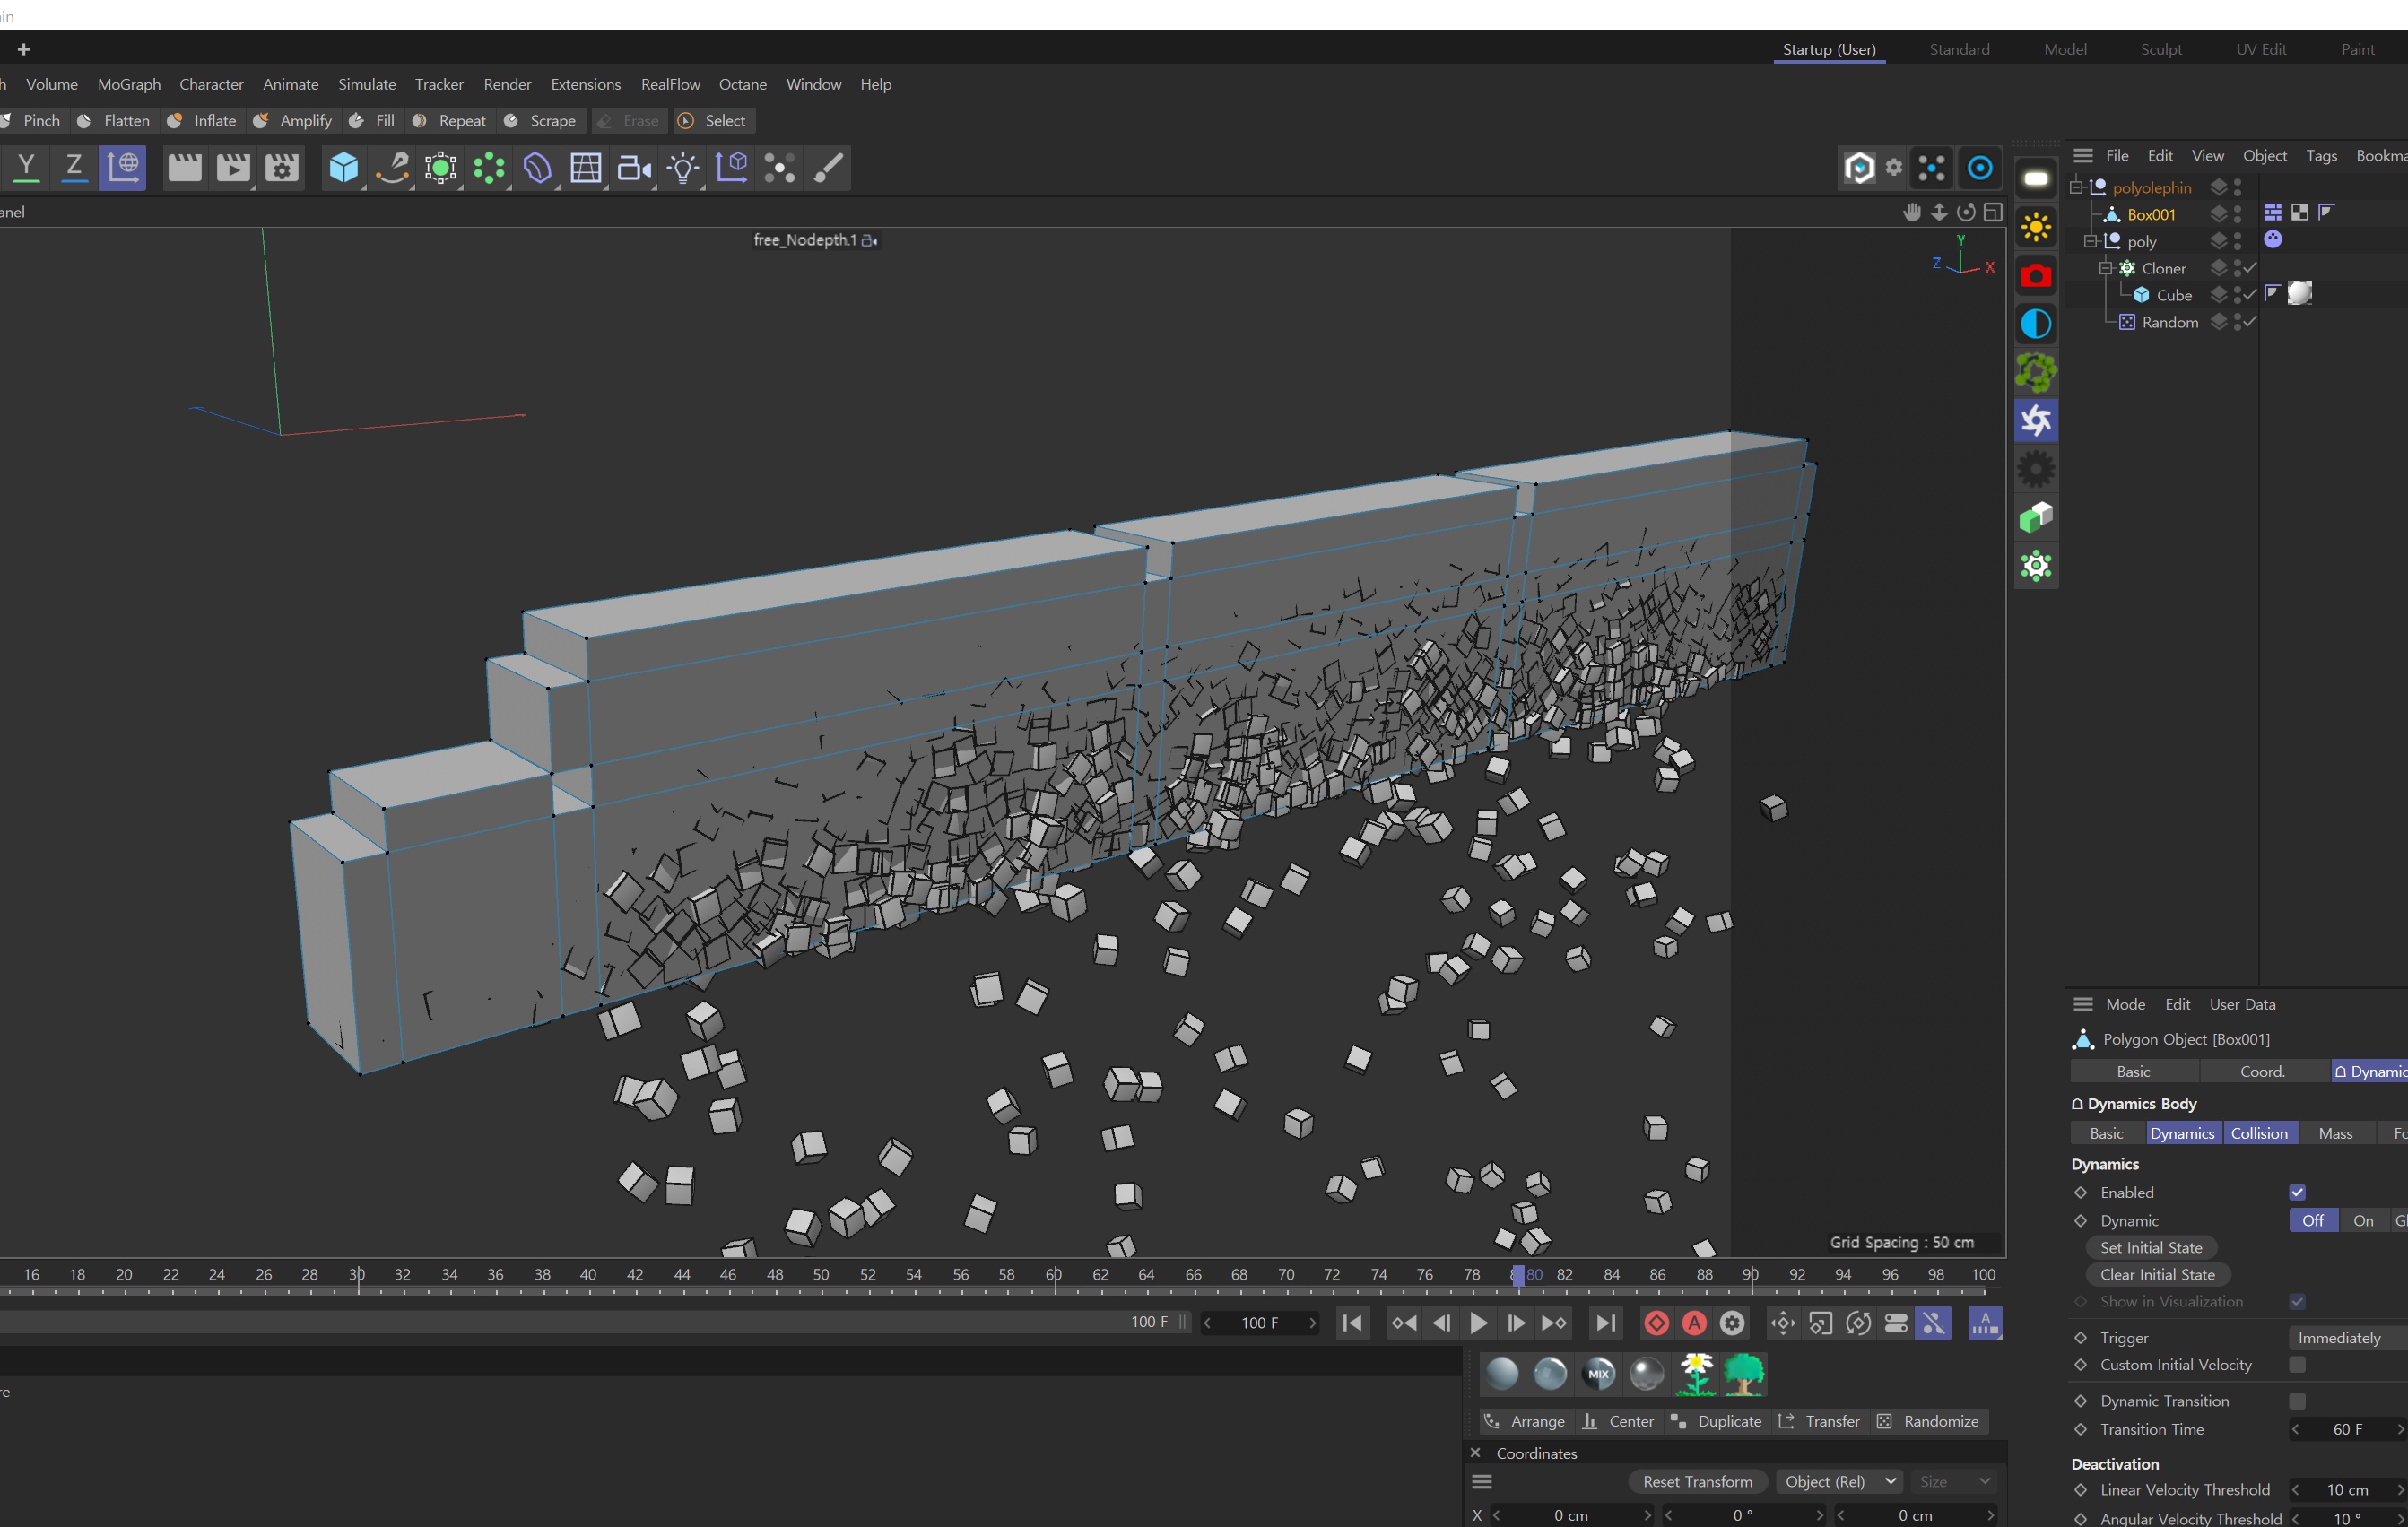Add a Camera from the toolbar
Screen dimensions: 2408x1527
[x=635, y=168]
